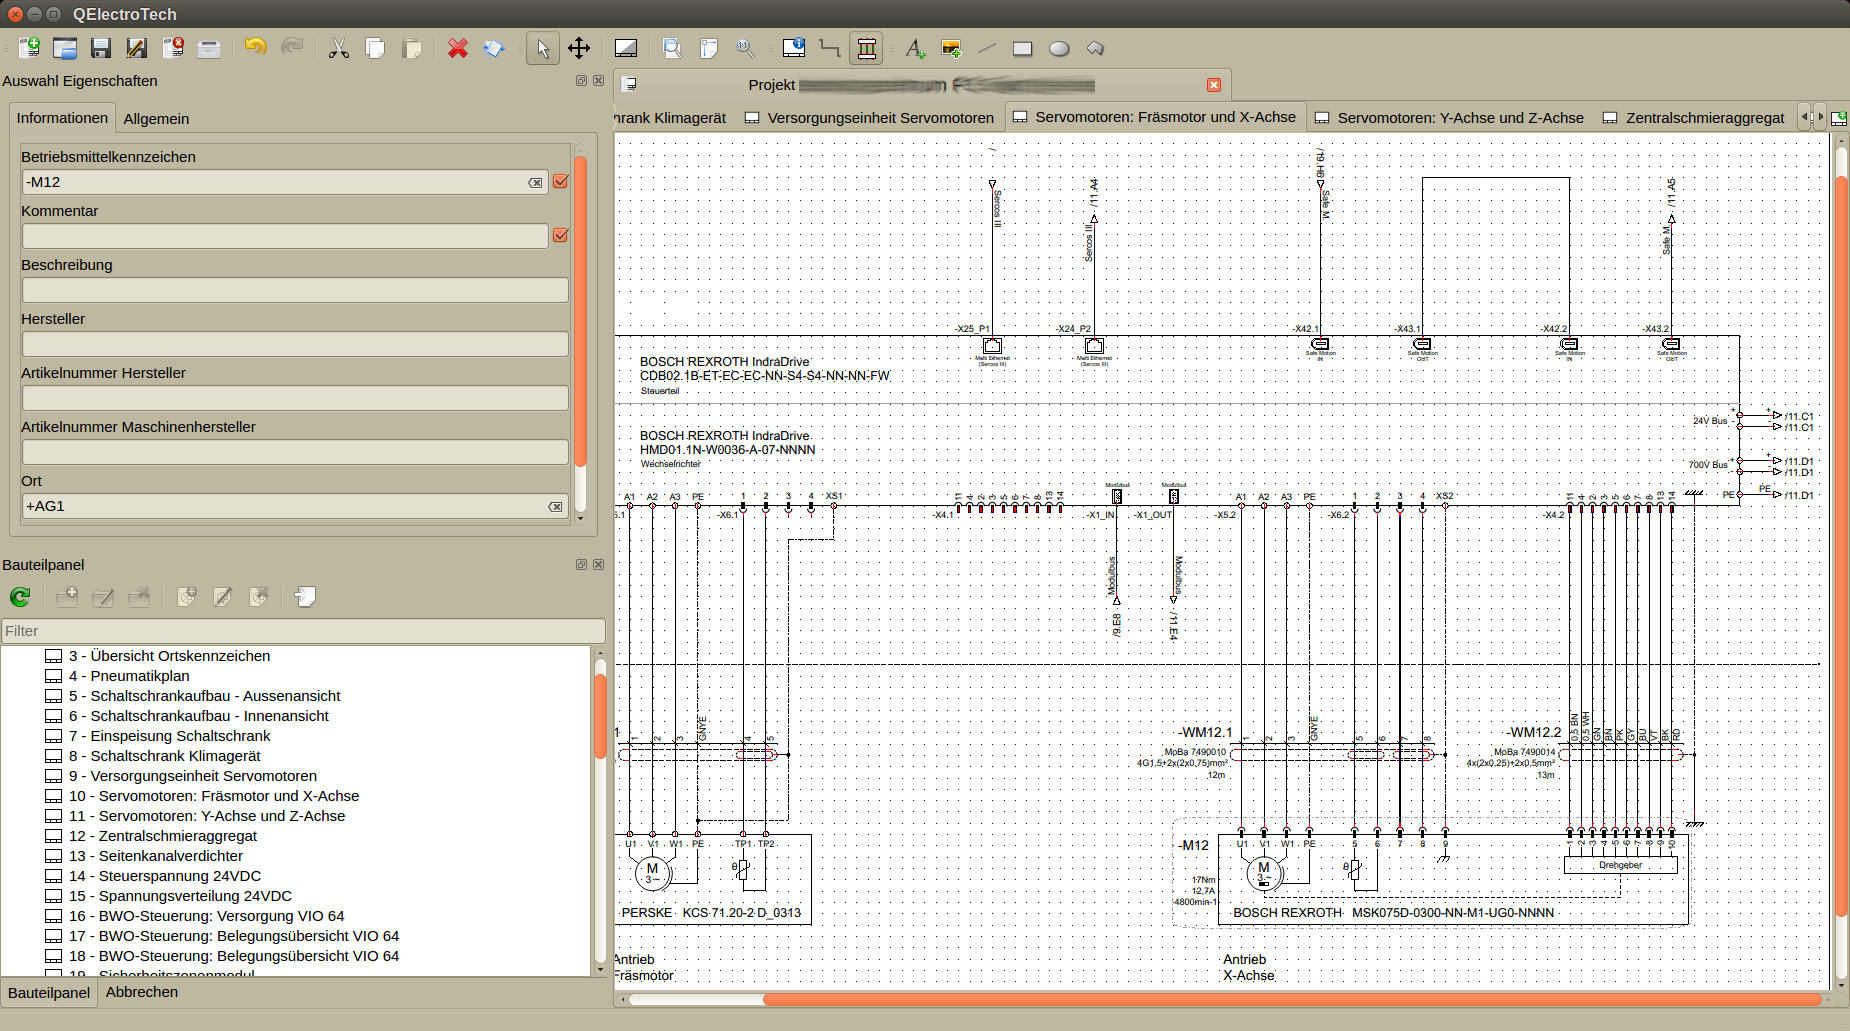The image size is (1850, 1031).
Task: Undock the Auswahl Eigenschaften panel via float button
Action: coord(581,81)
